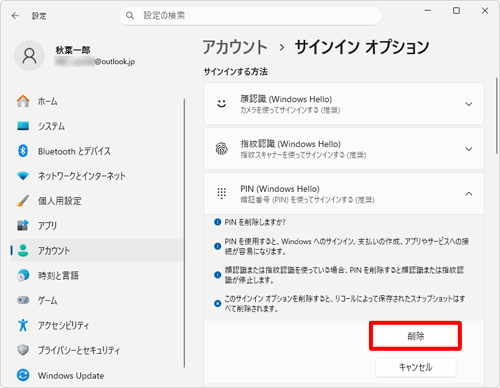Click the network Wi-Fi icon
The height and width of the screenshot is (388, 500).
pyautogui.click(x=23, y=176)
